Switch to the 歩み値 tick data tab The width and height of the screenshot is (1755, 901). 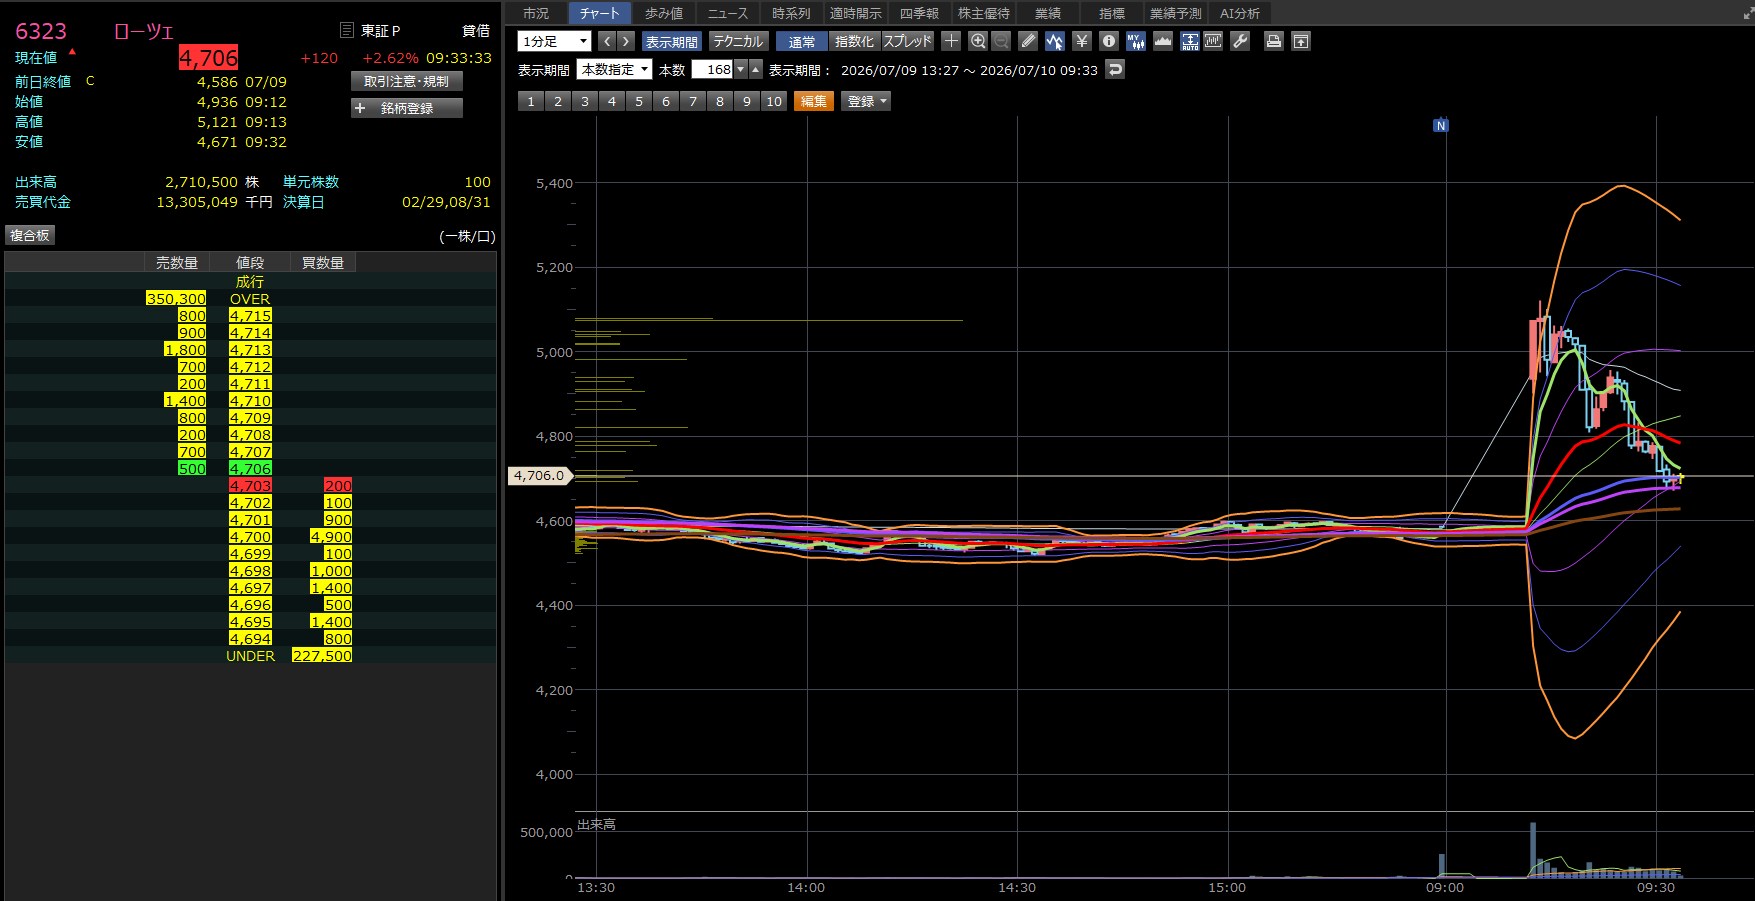[x=664, y=13]
